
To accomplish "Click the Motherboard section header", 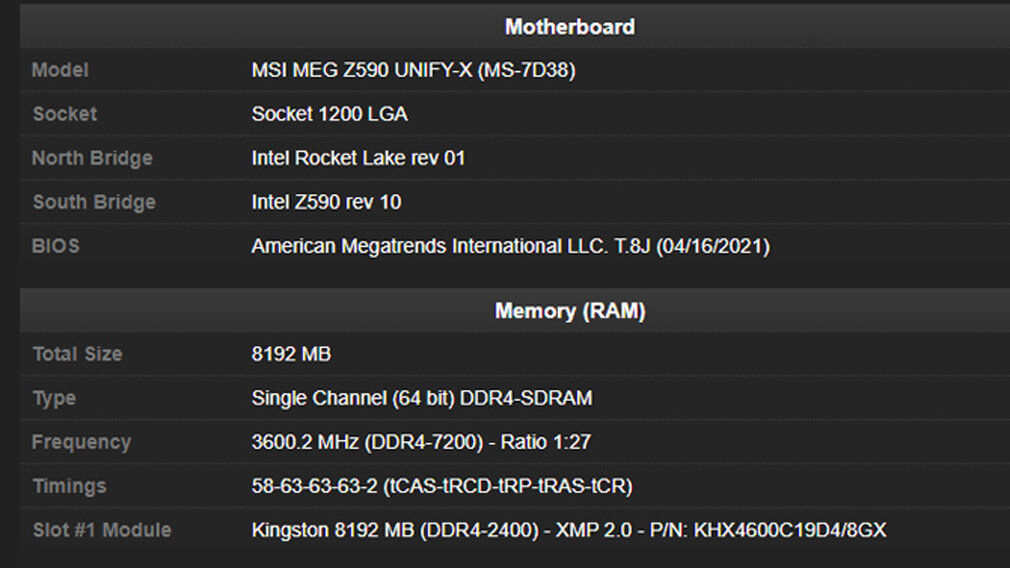I will tap(569, 27).
